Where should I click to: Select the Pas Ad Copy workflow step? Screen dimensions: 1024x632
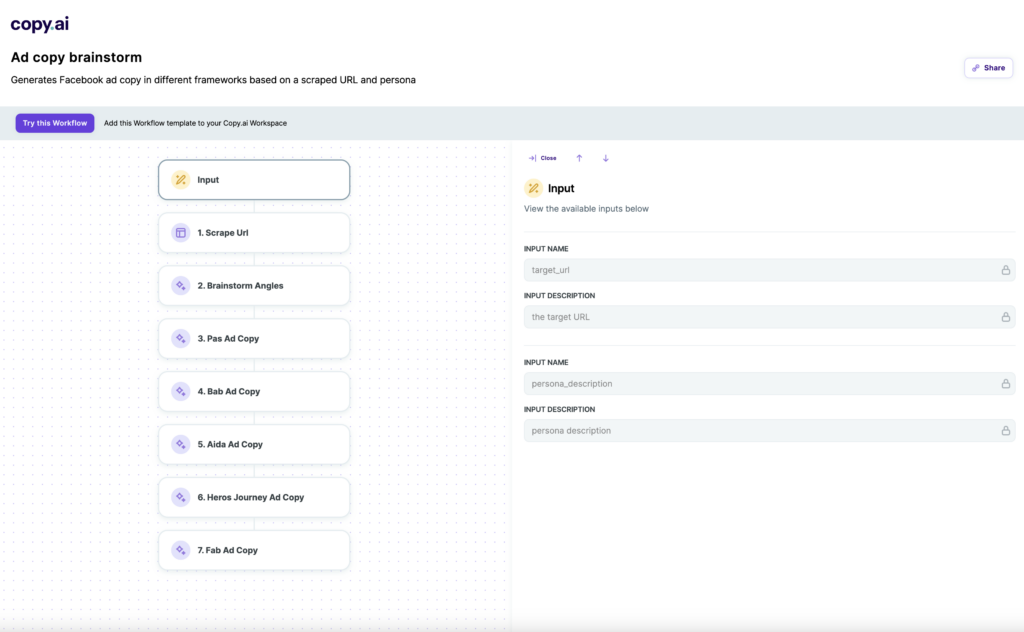[x=253, y=338]
